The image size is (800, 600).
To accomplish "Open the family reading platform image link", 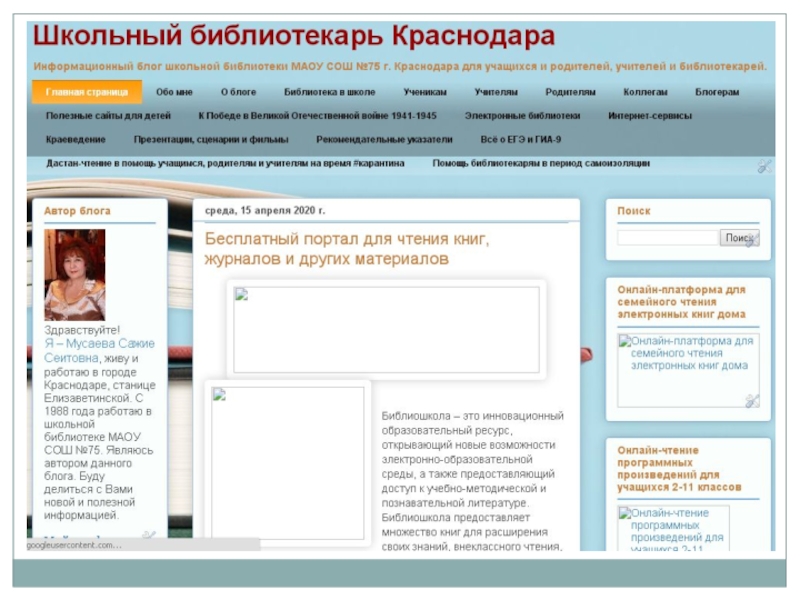I will (x=688, y=354).
